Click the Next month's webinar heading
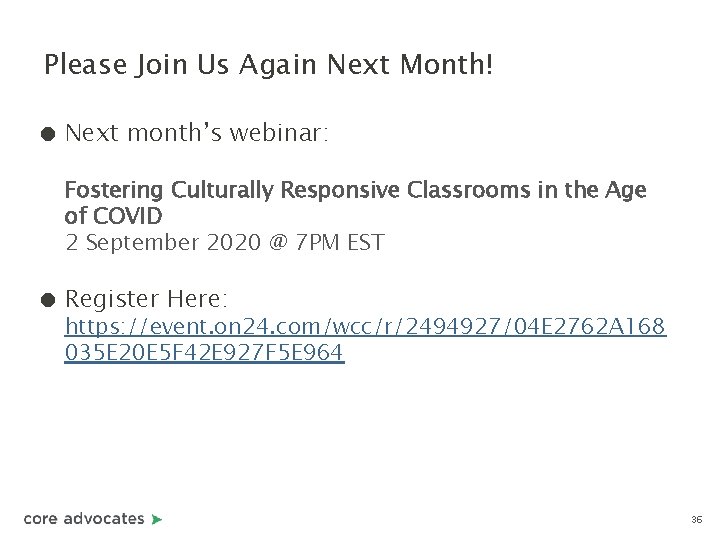720x540 pixels. pos(197,132)
